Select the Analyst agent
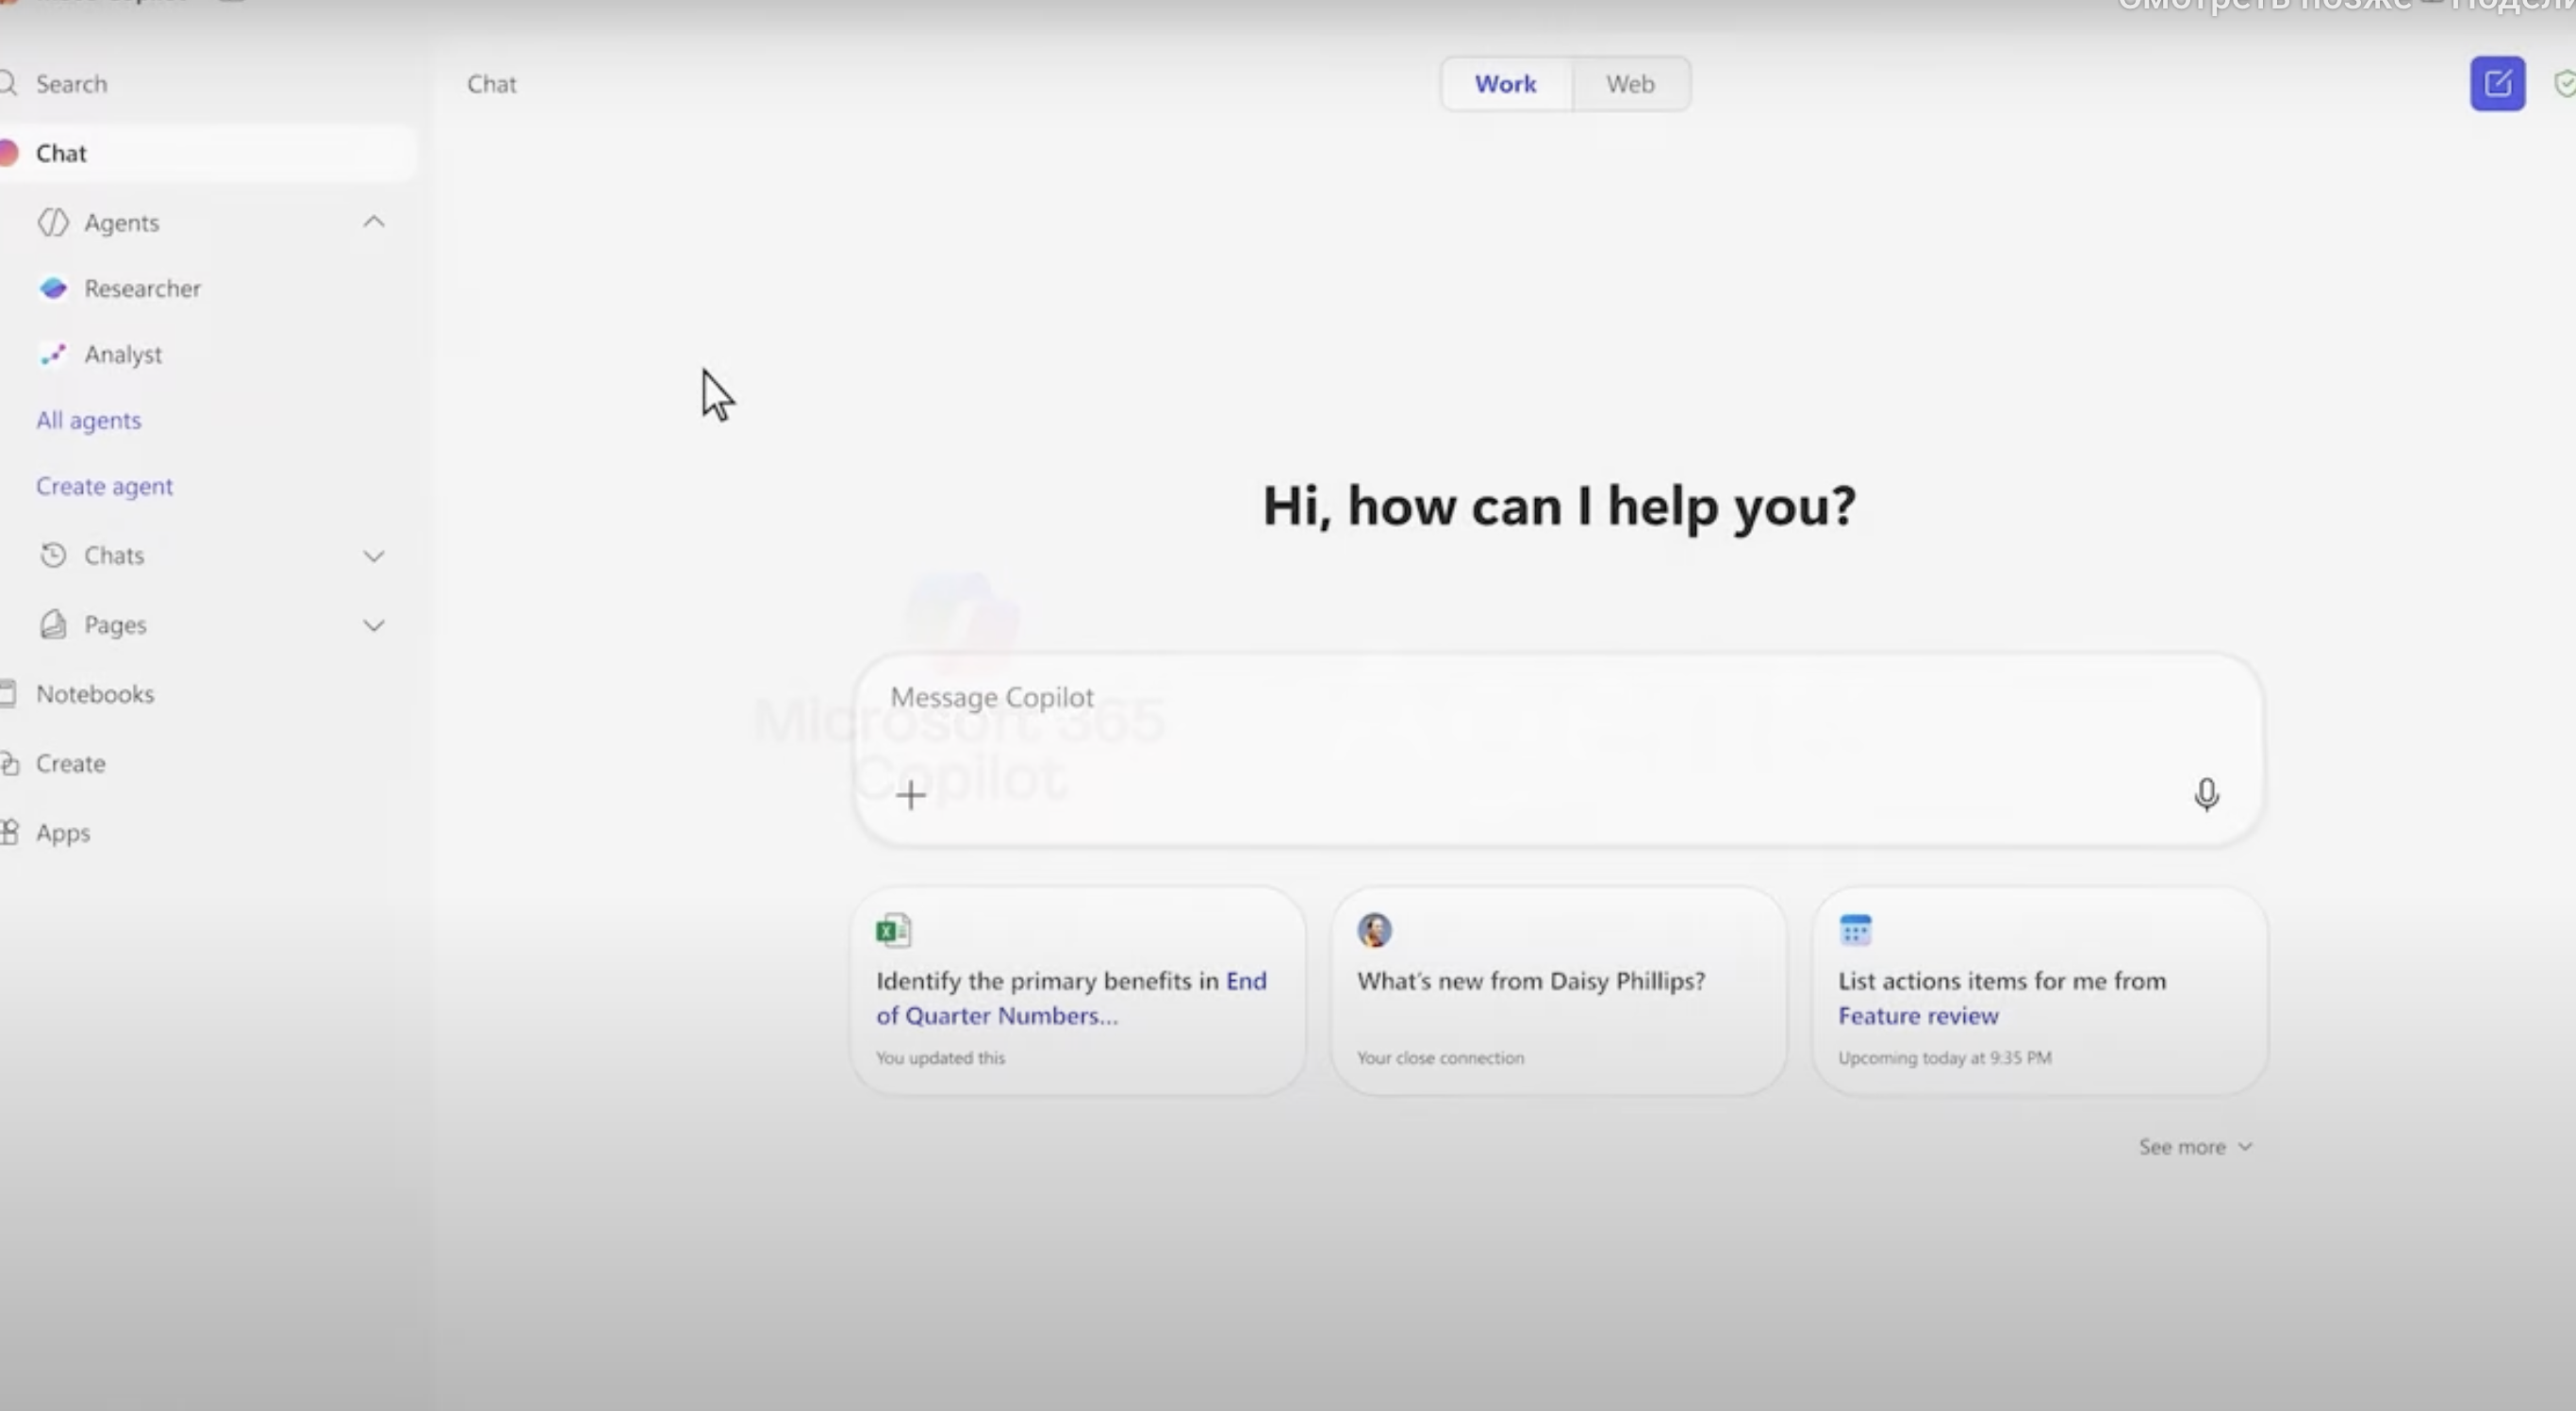The height and width of the screenshot is (1411, 2576). [123, 354]
